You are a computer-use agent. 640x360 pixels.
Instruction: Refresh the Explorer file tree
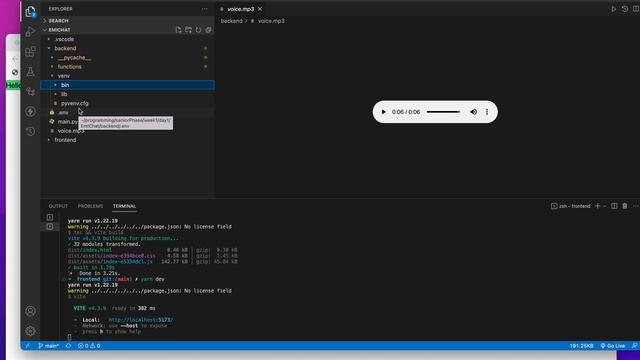tap(198, 30)
